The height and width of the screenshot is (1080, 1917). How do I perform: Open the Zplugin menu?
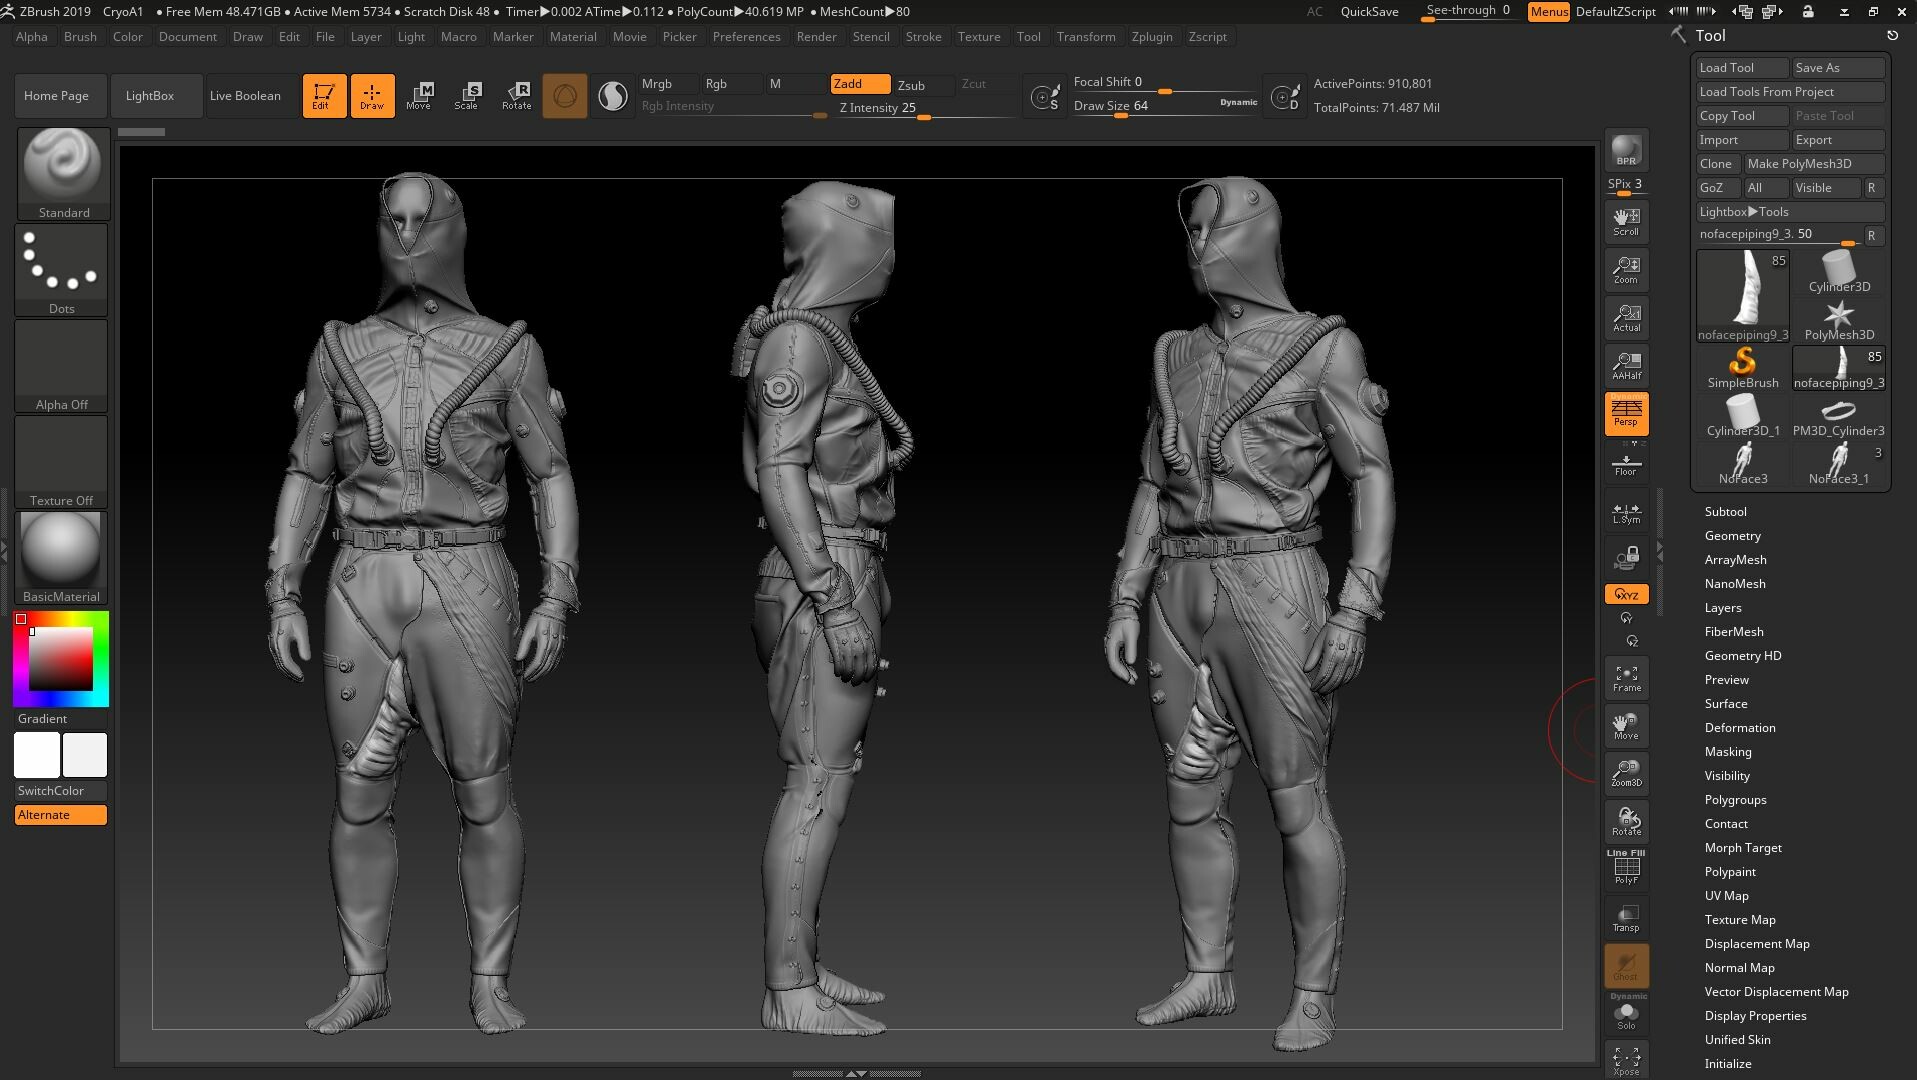(x=1152, y=37)
